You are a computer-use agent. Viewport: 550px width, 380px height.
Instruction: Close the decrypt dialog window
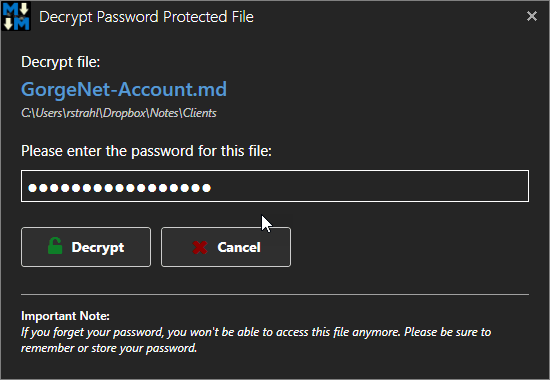click(x=532, y=16)
